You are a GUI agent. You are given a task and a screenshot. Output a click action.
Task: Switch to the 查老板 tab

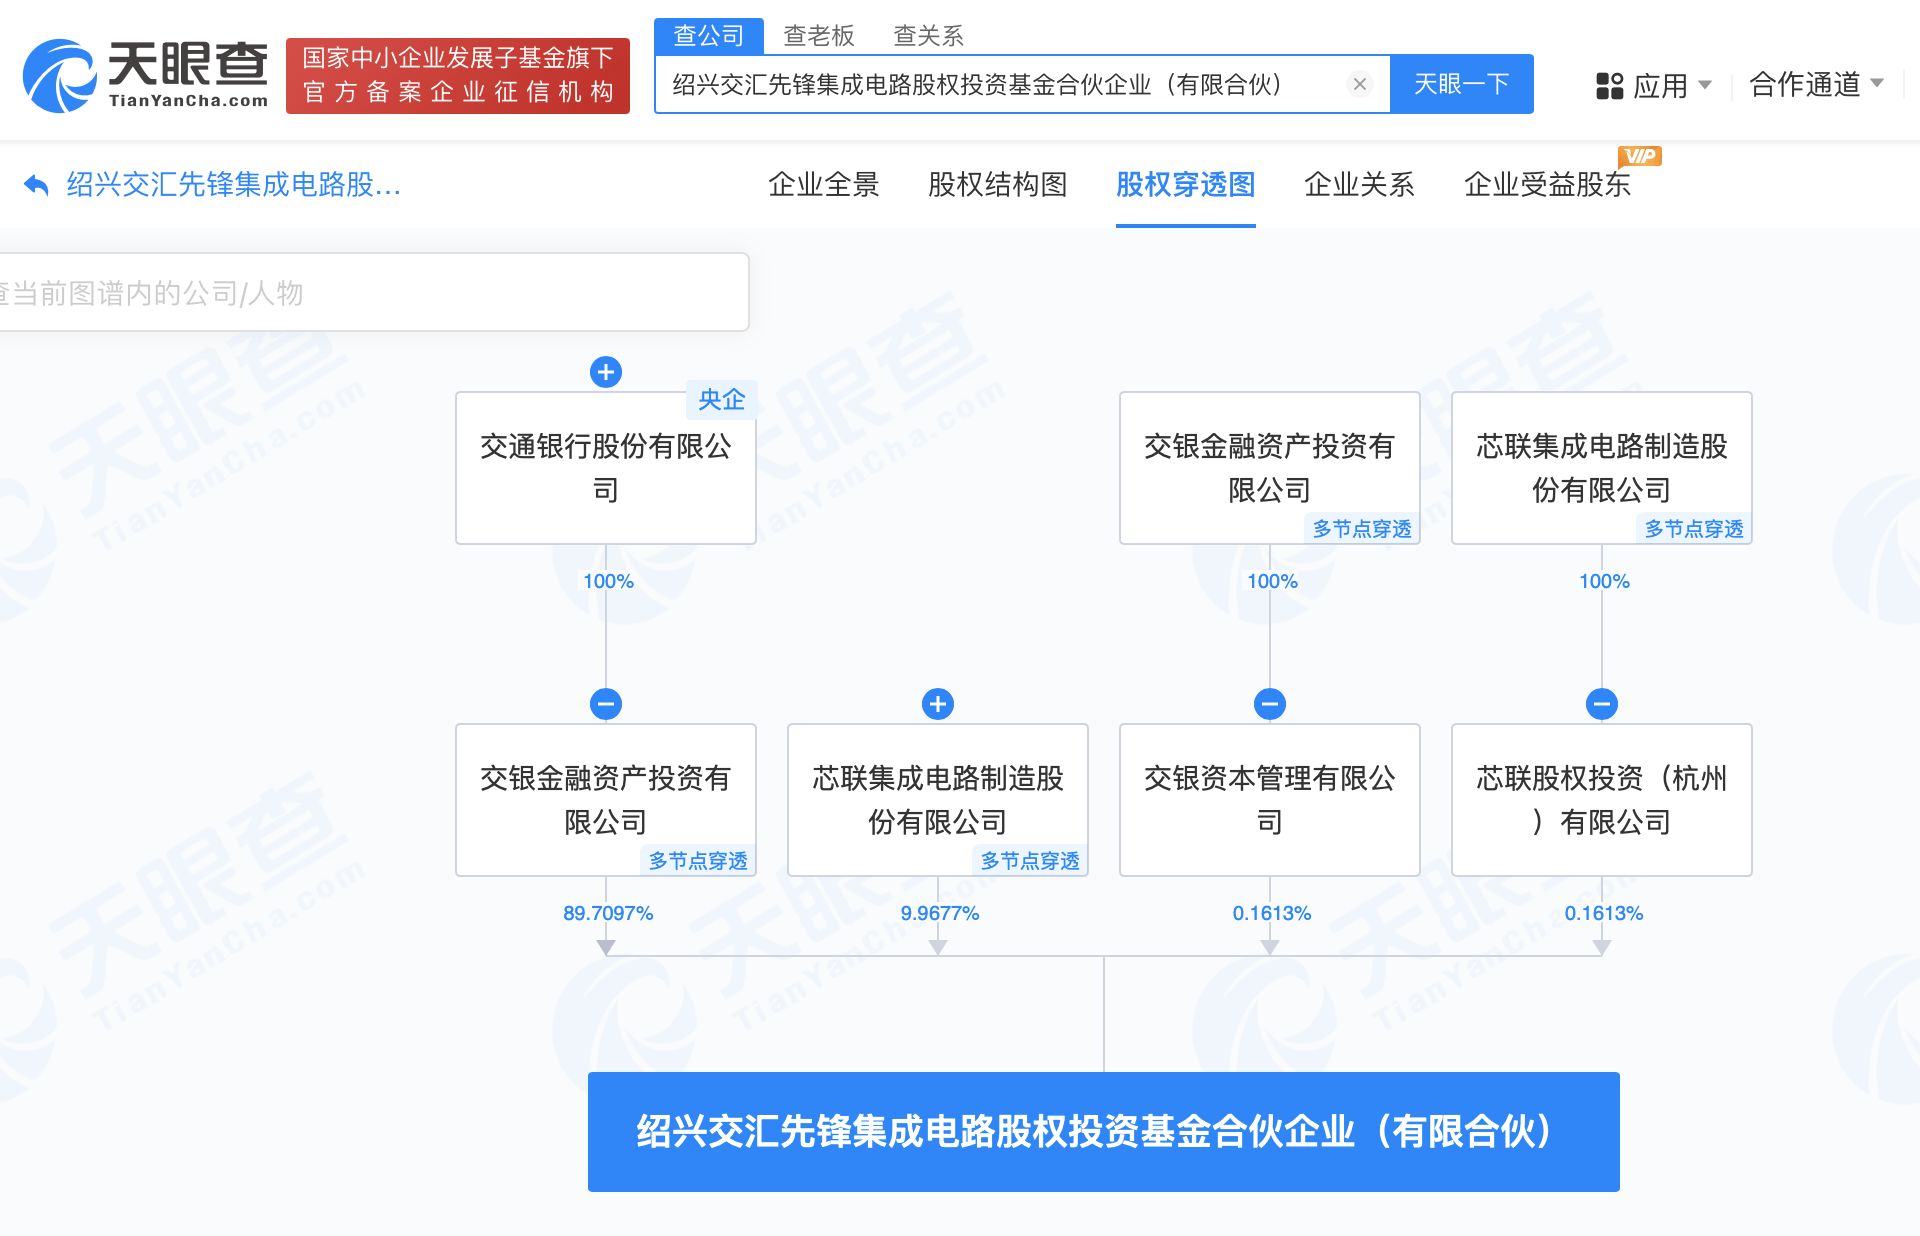pos(819,36)
